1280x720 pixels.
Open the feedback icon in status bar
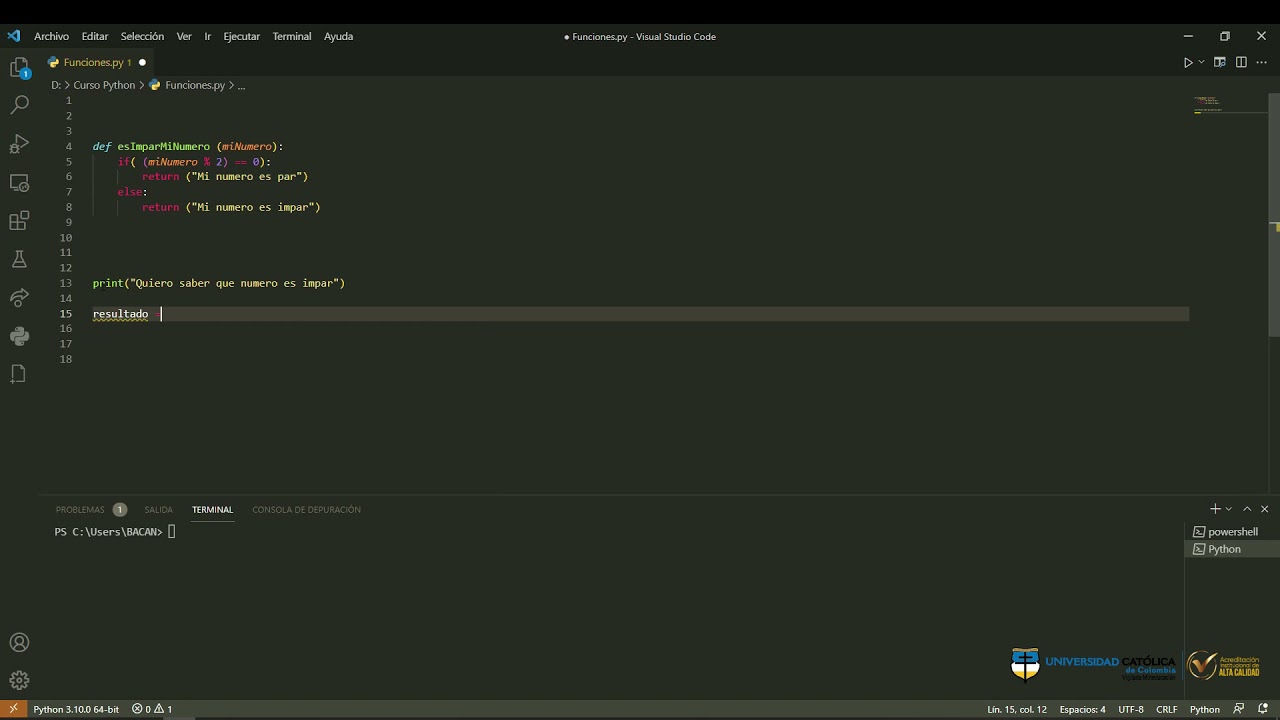[1239, 709]
